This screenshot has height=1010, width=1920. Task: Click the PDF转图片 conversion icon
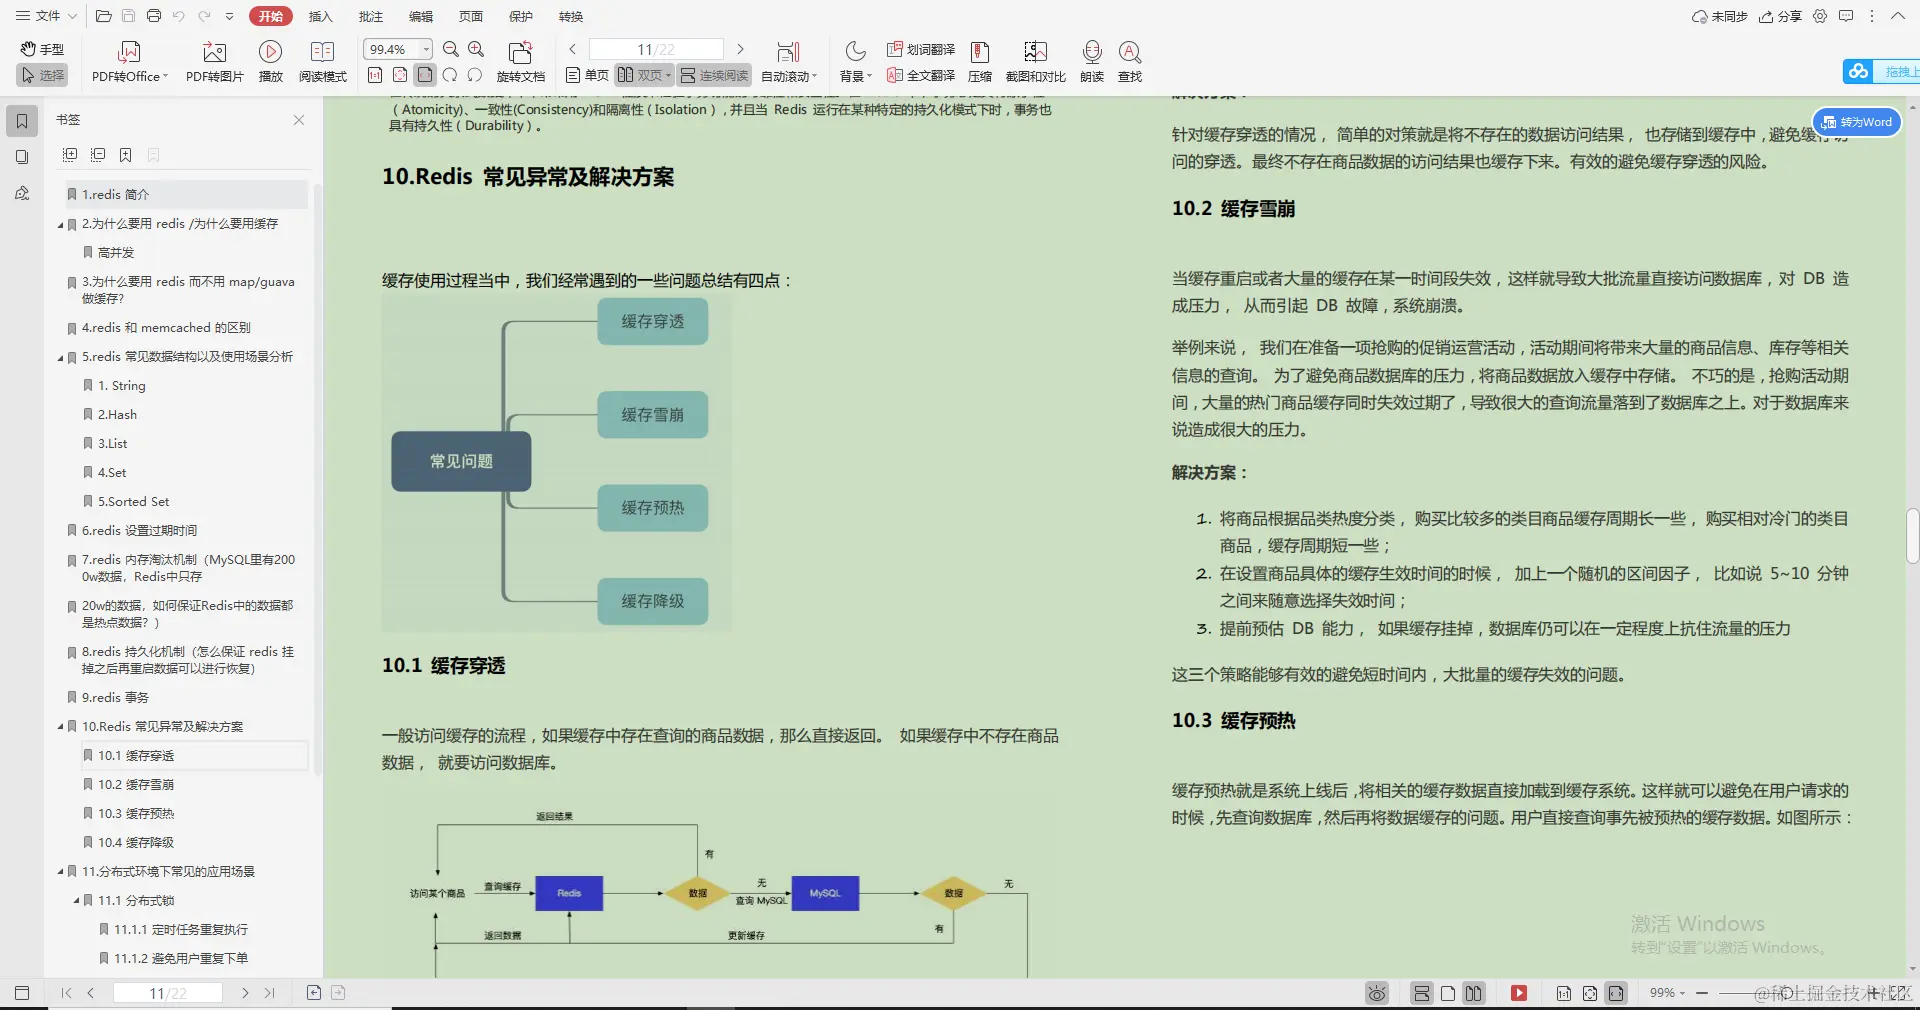[213, 60]
